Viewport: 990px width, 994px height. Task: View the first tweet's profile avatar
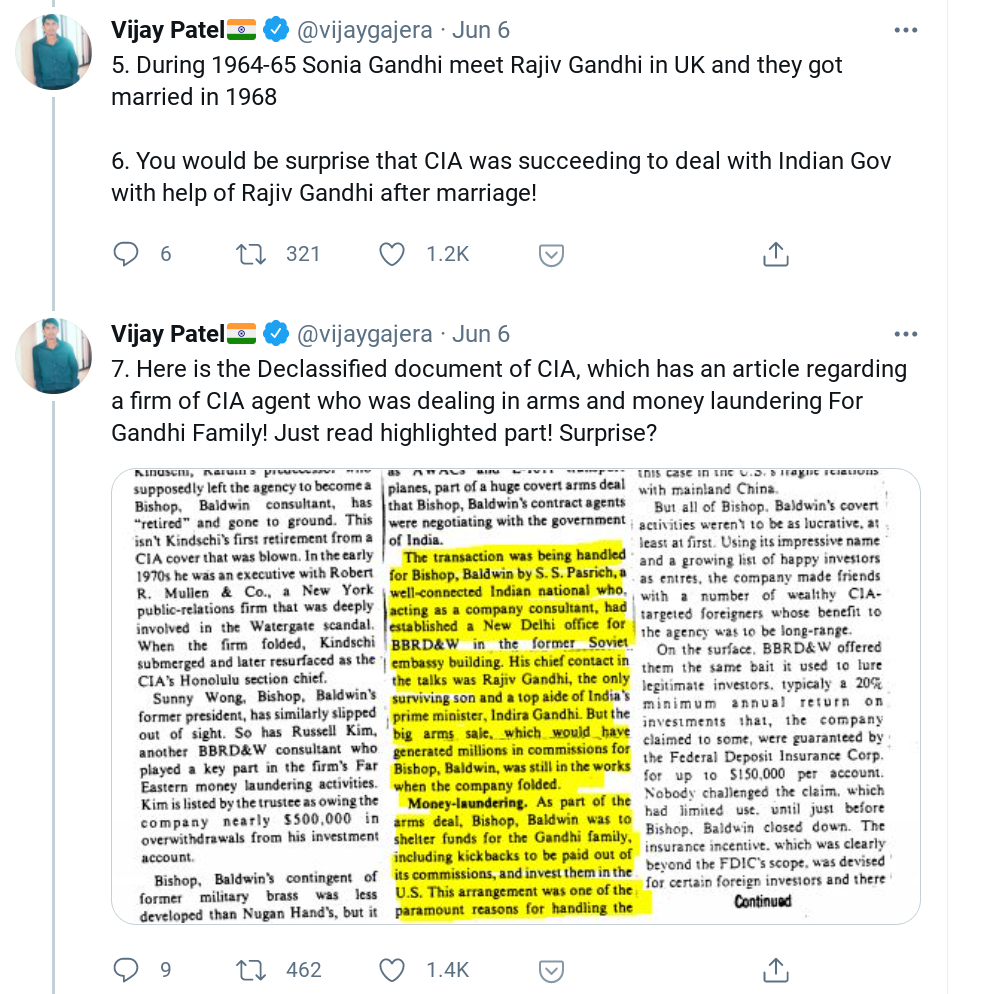[x=53, y=52]
